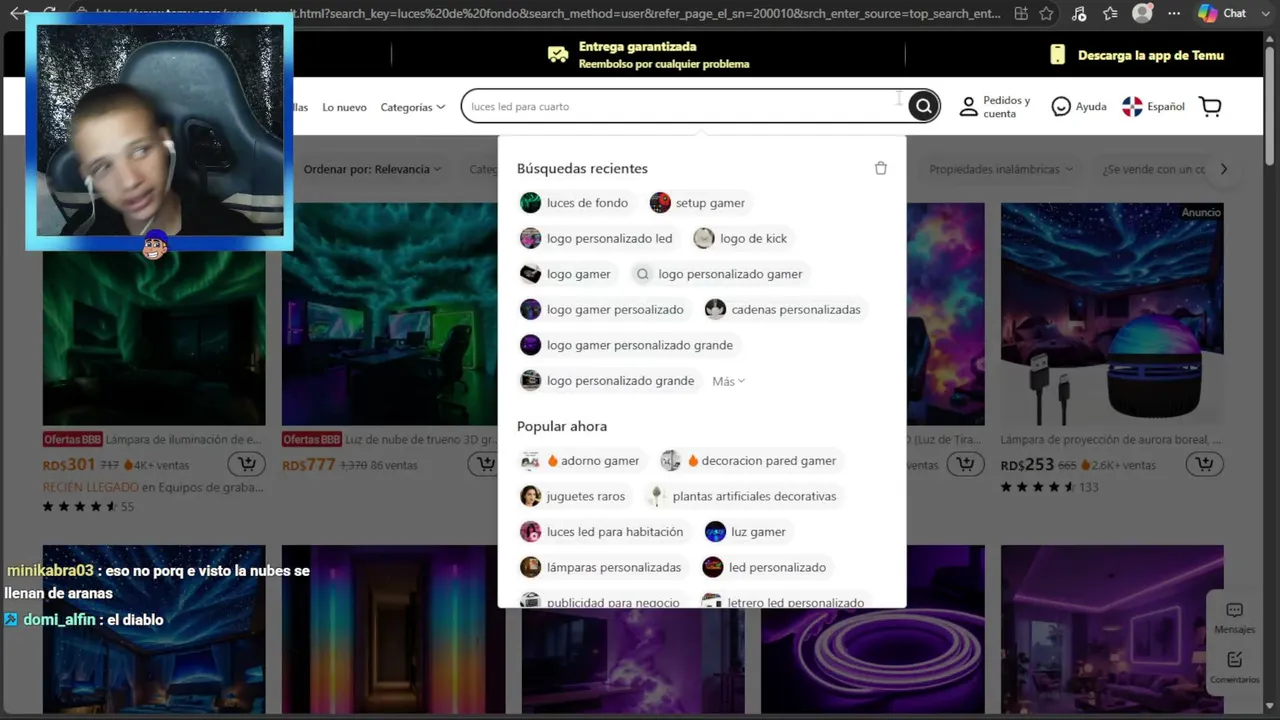
Task: Open the Mensajes chat widget
Action: [1234, 618]
